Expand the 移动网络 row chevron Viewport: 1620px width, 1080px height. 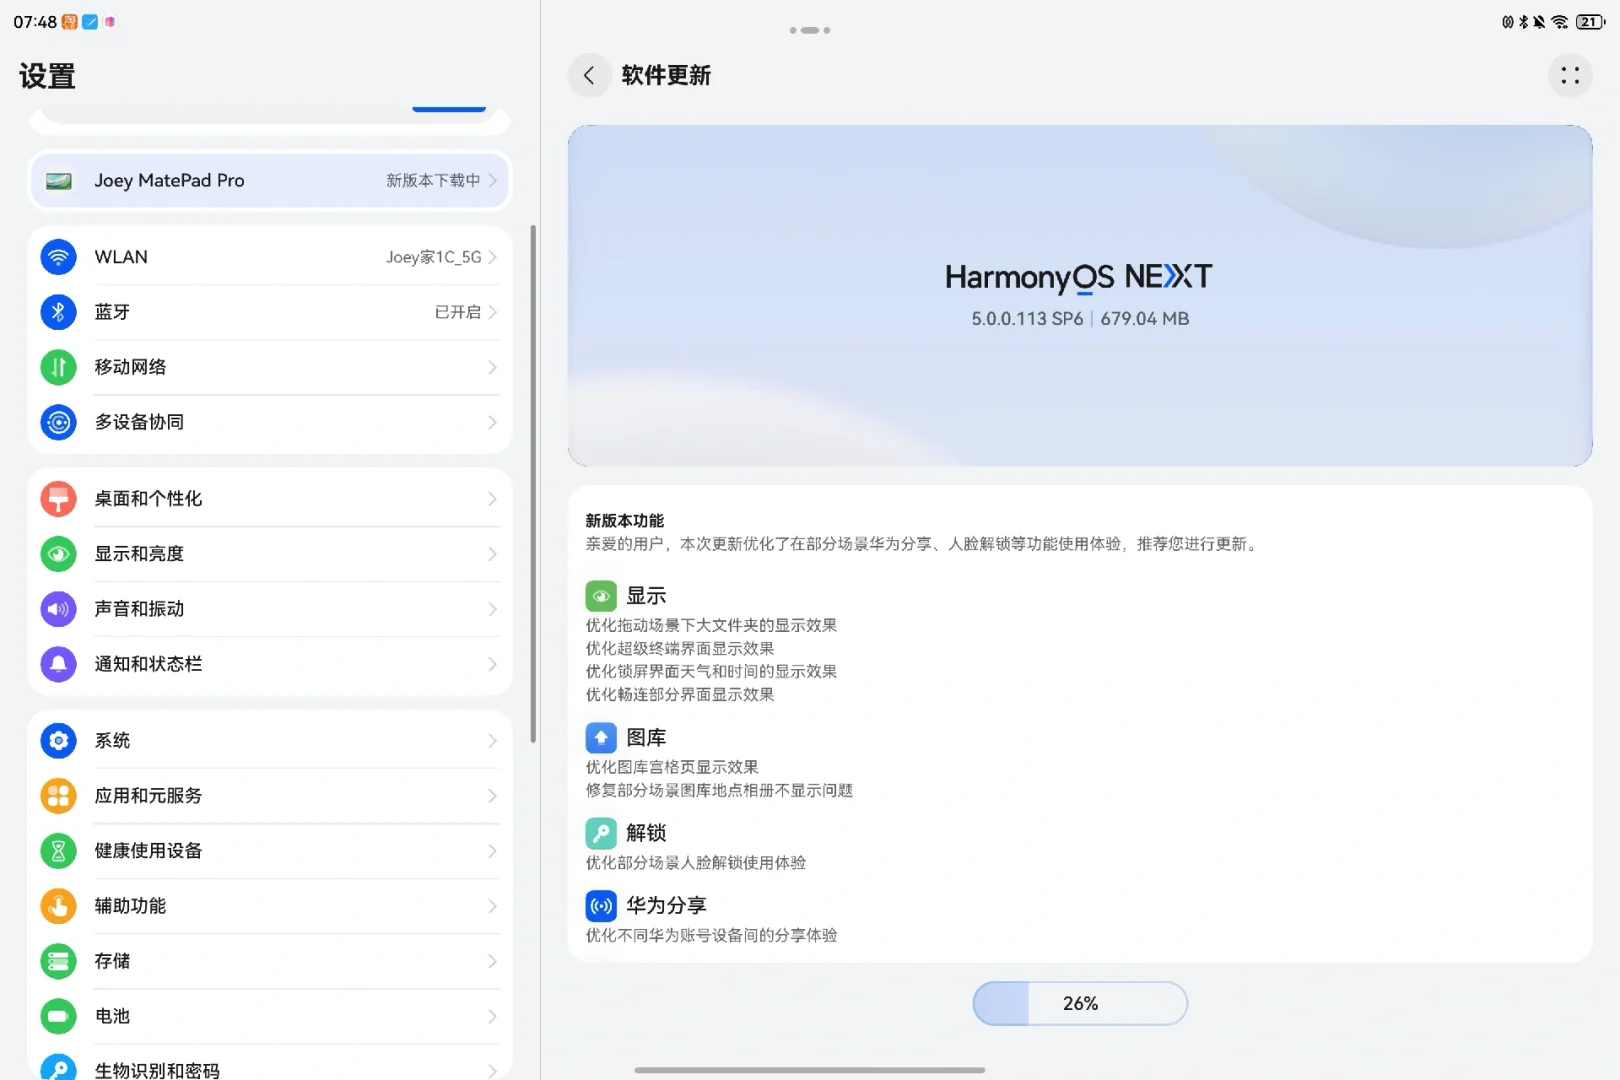(492, 367)
